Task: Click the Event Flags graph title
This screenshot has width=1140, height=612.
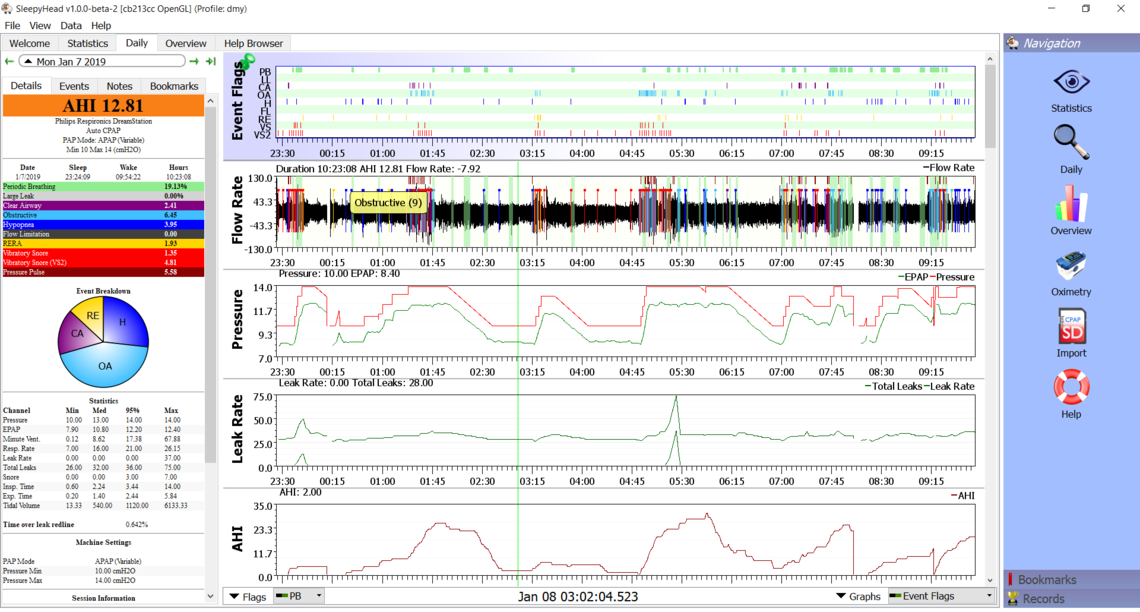Action: pyautogui.click(x=236, y=100)
